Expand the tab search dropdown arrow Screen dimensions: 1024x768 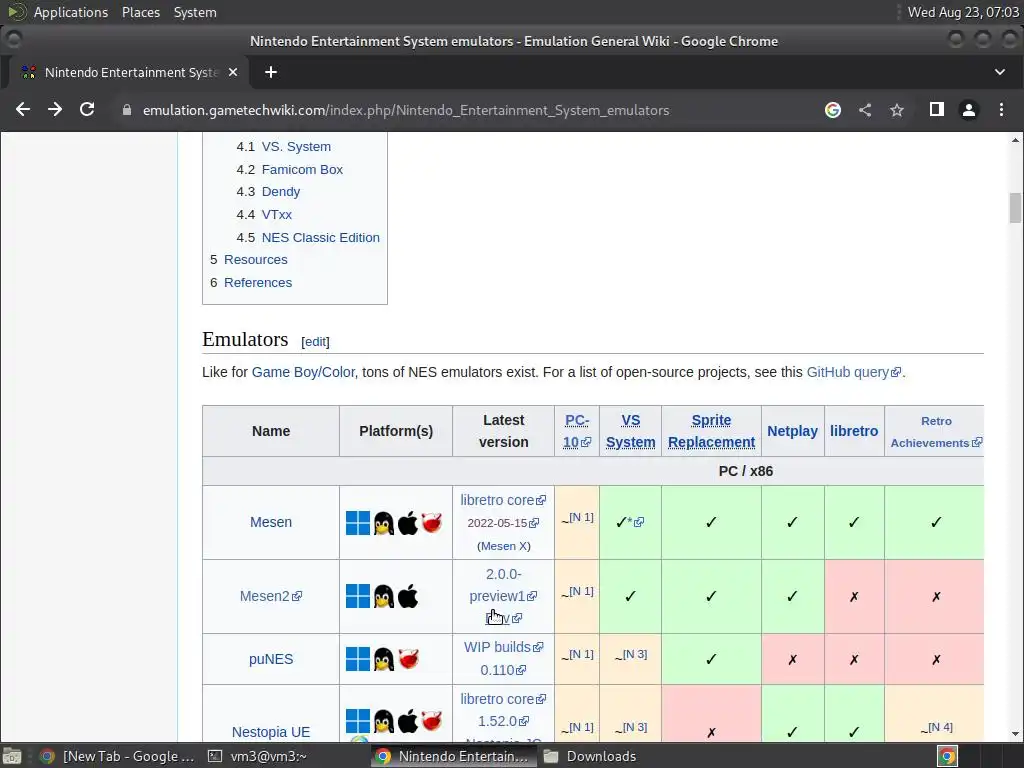[1000, 72]
